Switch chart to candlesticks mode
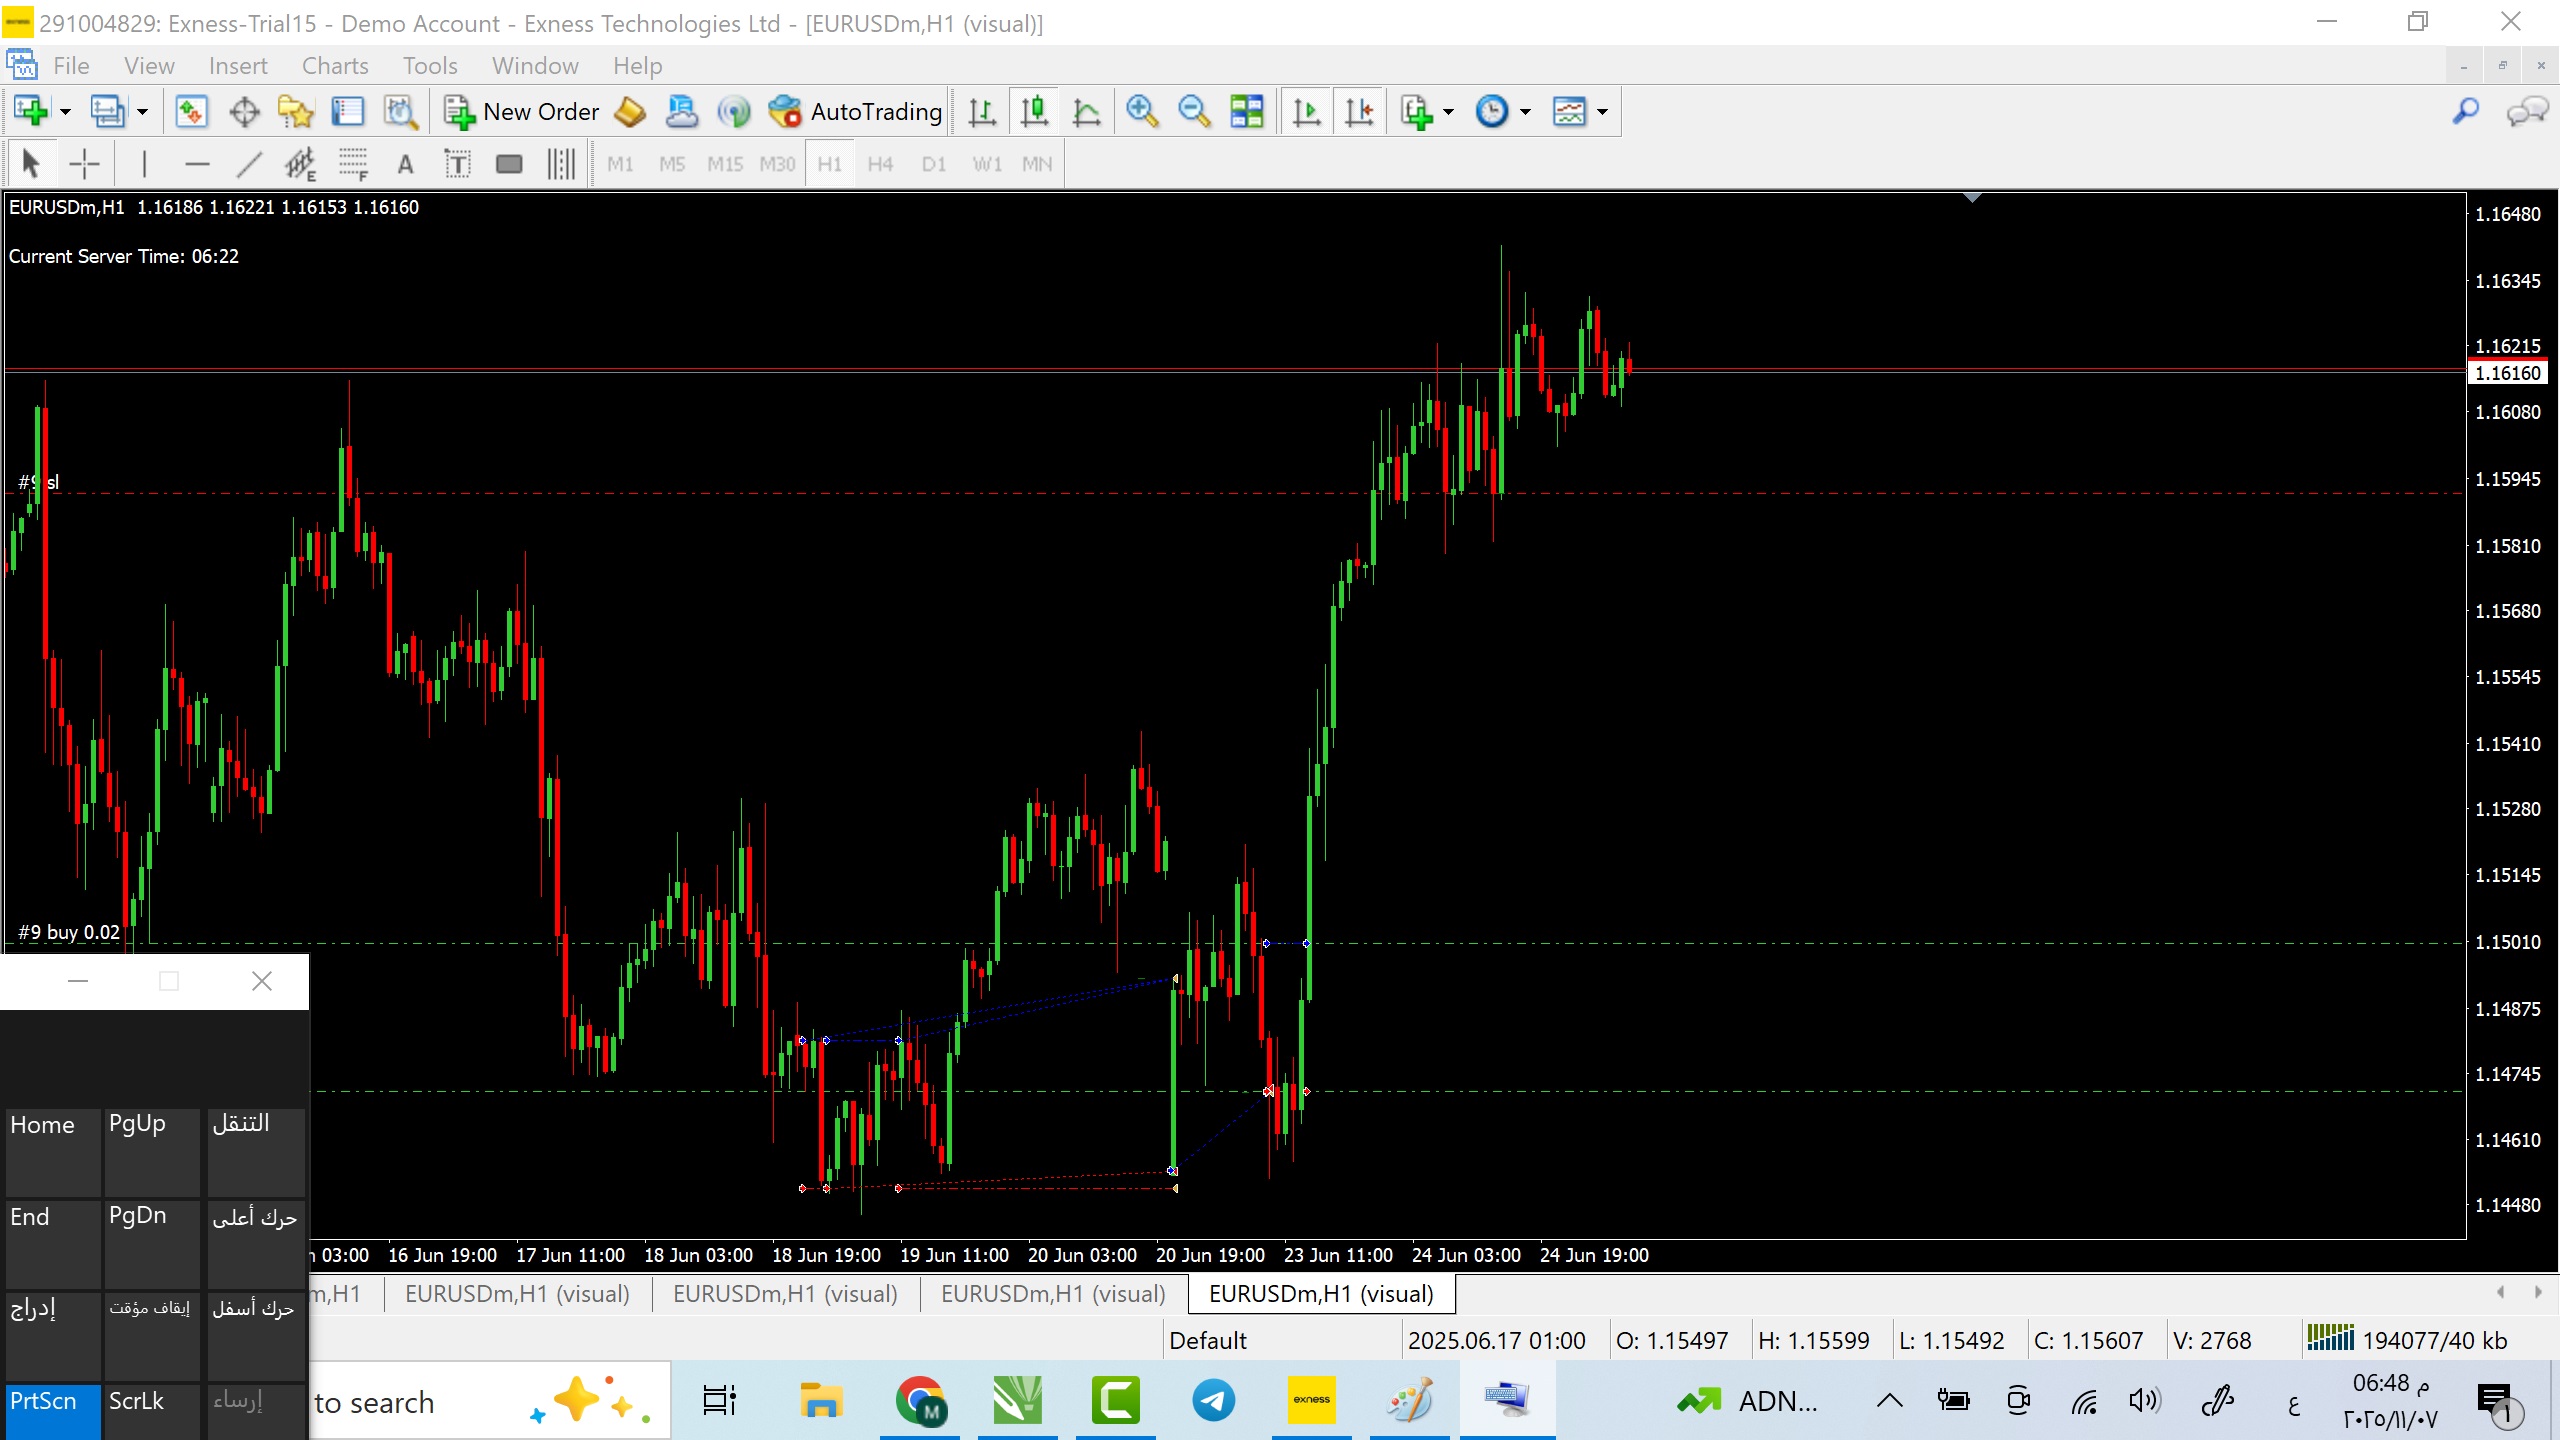 pos(1035,111)
